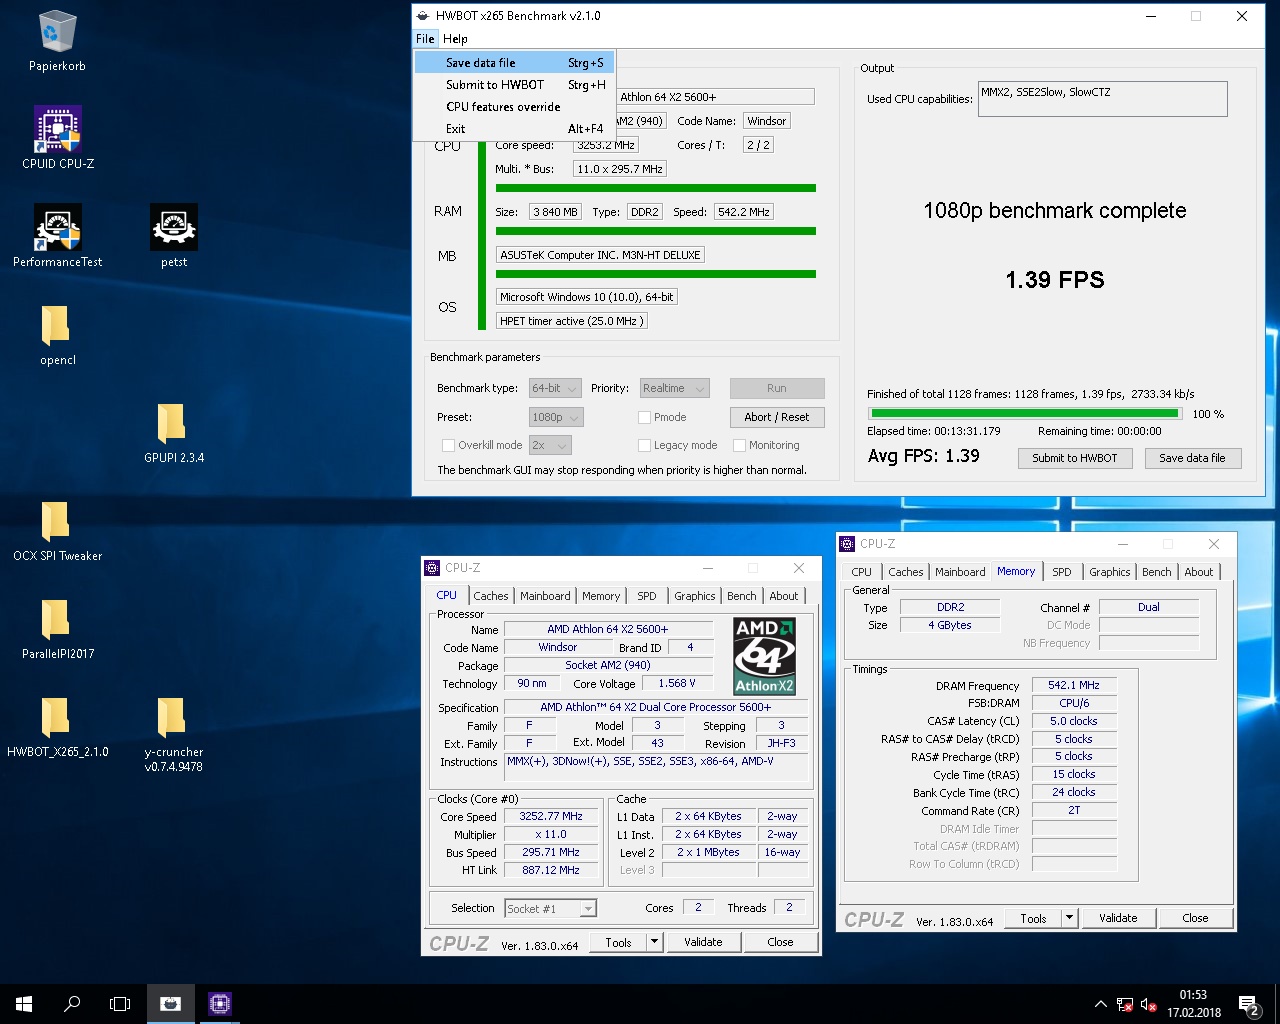Open the Benchmark type 64-bit dropdown
Viewport: 1280px width, 1024px height.
(x=555, y=388)
